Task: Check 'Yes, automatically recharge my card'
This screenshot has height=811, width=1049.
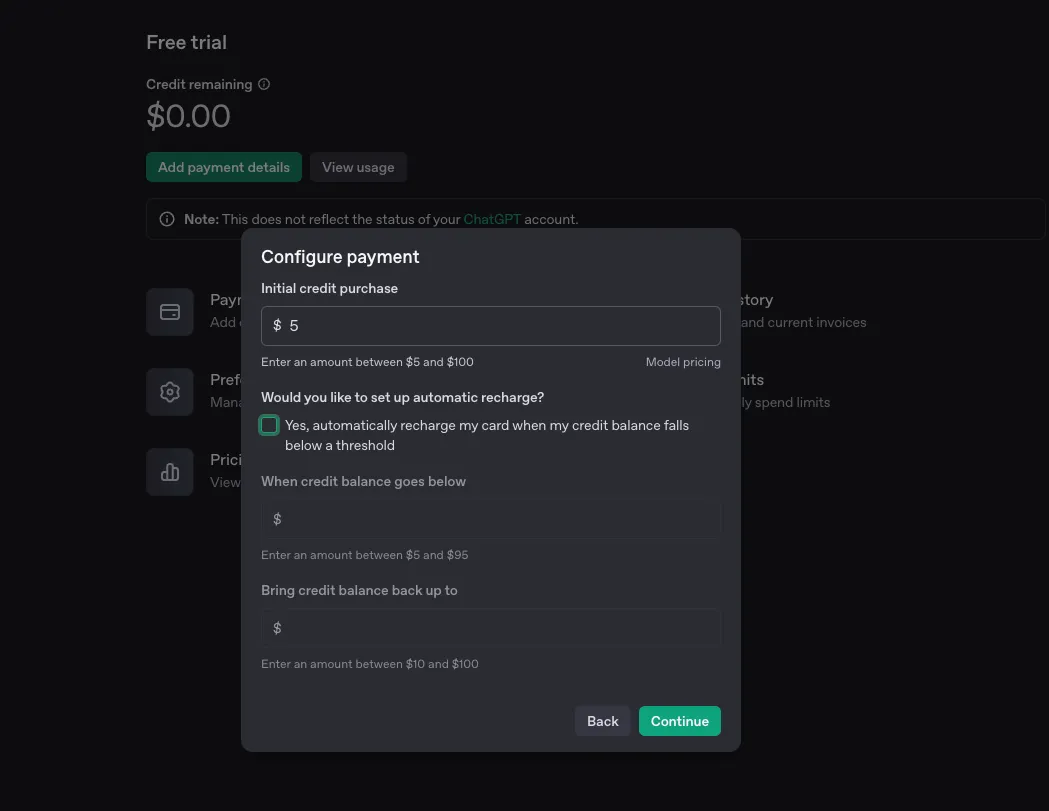Action: pyautogui.click(x=268, y=424)
